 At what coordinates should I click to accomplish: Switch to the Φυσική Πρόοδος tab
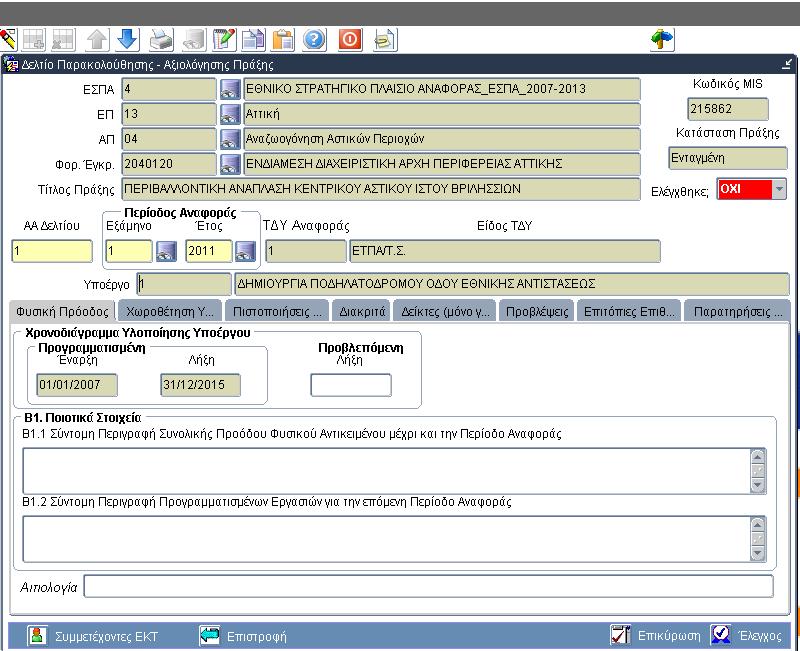pyautogui.click(x=62, y=311)
